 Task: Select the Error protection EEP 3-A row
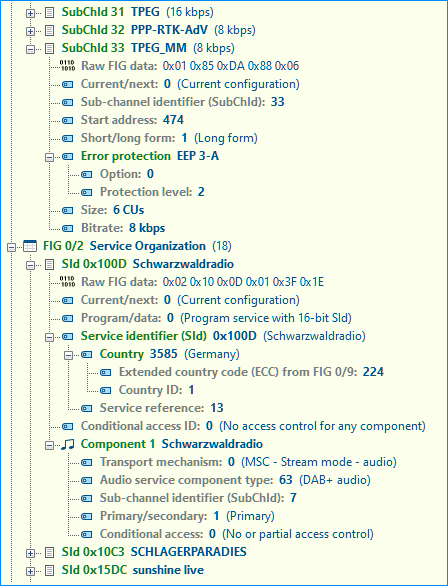pyautogui.click(x=150, y=156)
